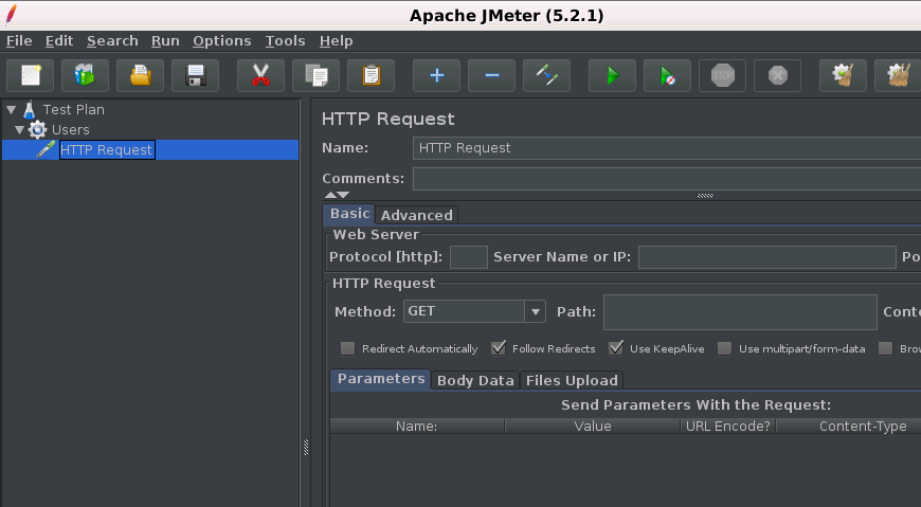Start the test with green arrow

[612, 75]
